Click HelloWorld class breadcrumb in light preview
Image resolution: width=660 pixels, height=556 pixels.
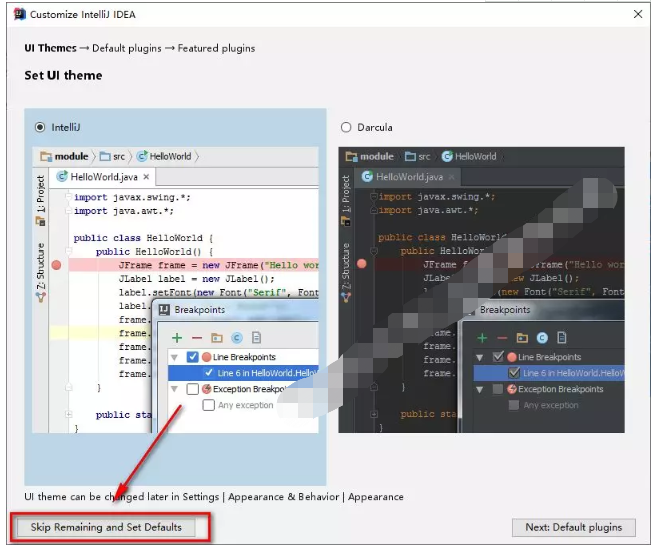tap(164, 157)
